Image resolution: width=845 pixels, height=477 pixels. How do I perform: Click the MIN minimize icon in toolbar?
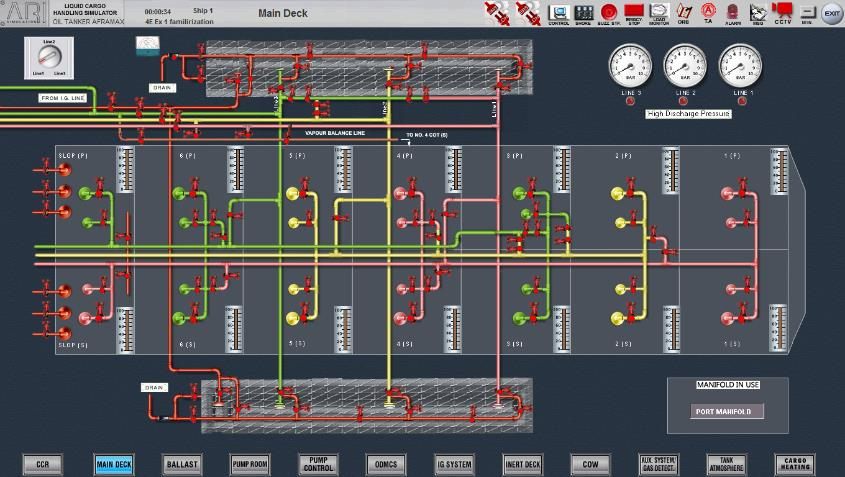[x=807, y=13]
